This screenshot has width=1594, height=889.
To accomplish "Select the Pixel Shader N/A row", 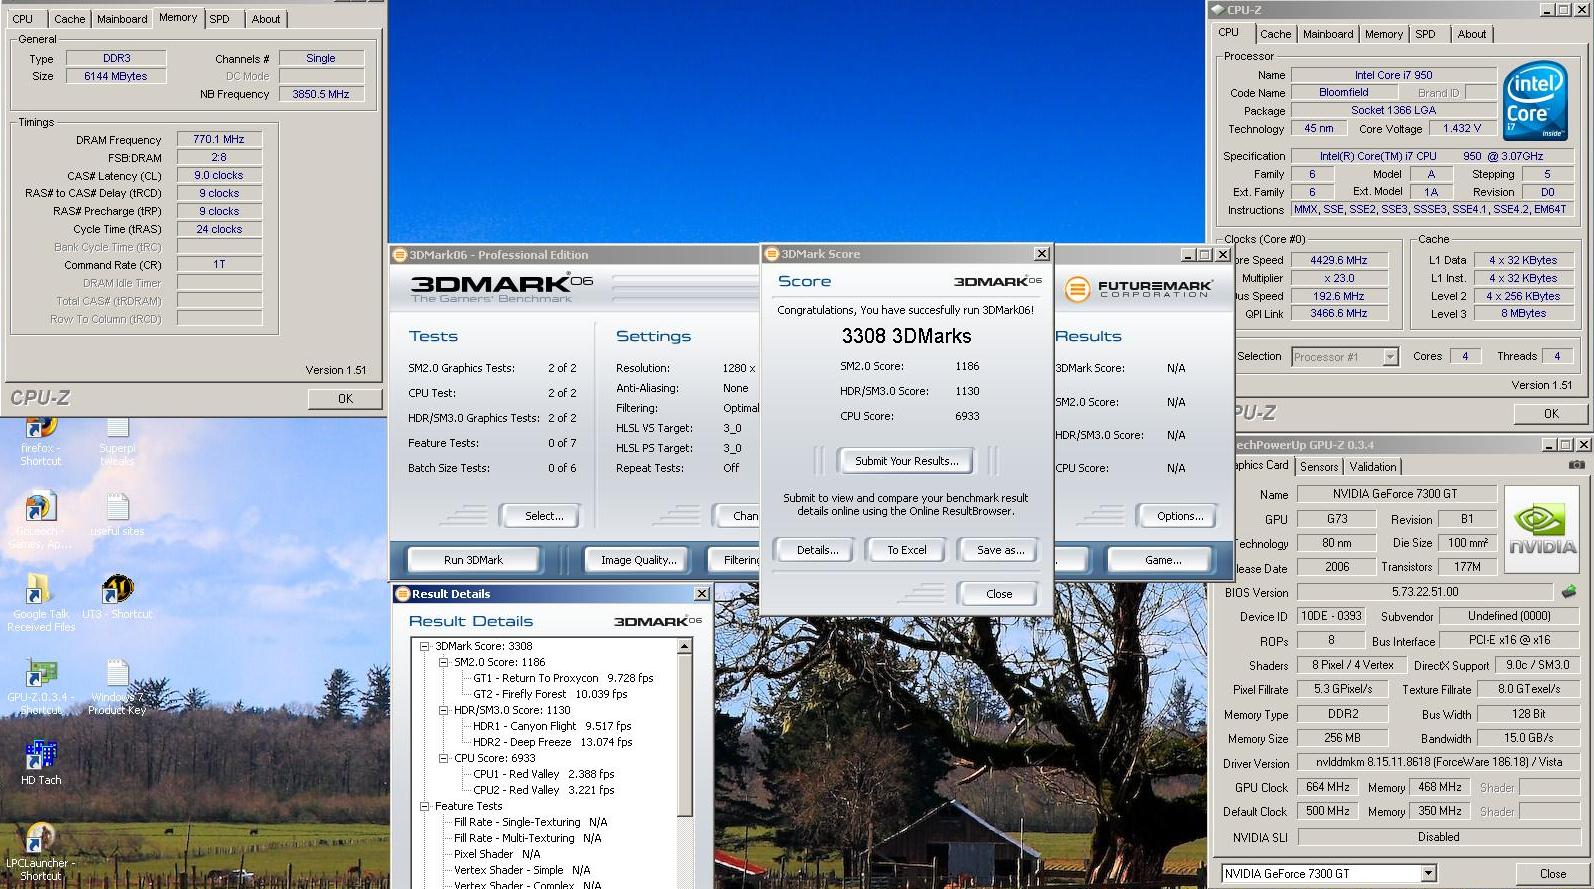I will [x=496, y=854].
